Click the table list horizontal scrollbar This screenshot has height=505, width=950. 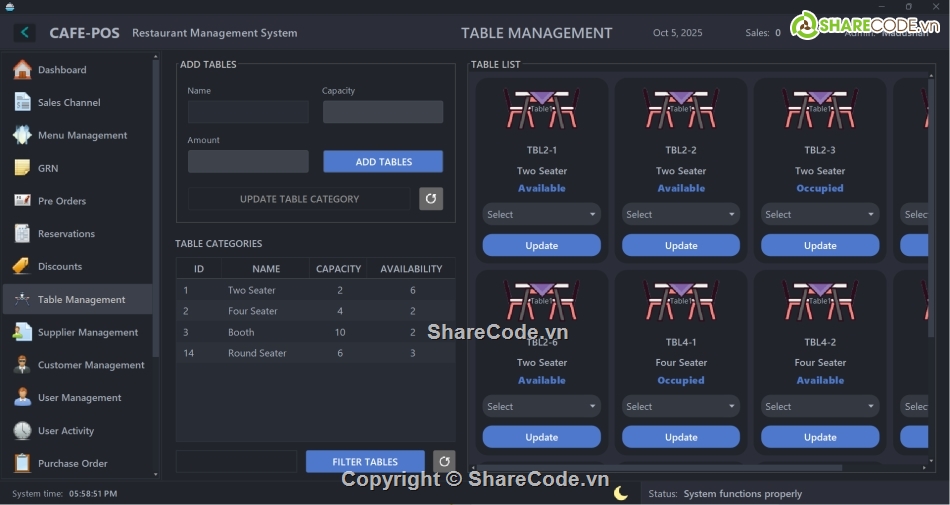(x=660, y=467)
